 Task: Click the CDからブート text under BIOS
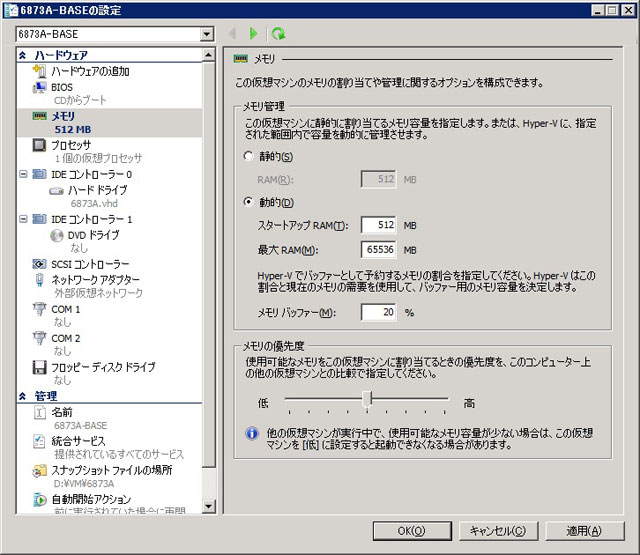(x=80, y=100)
